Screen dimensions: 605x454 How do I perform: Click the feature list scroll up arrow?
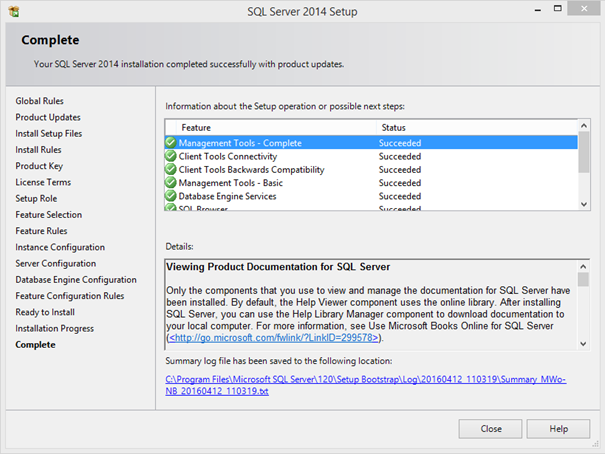[x=584, y=126]
